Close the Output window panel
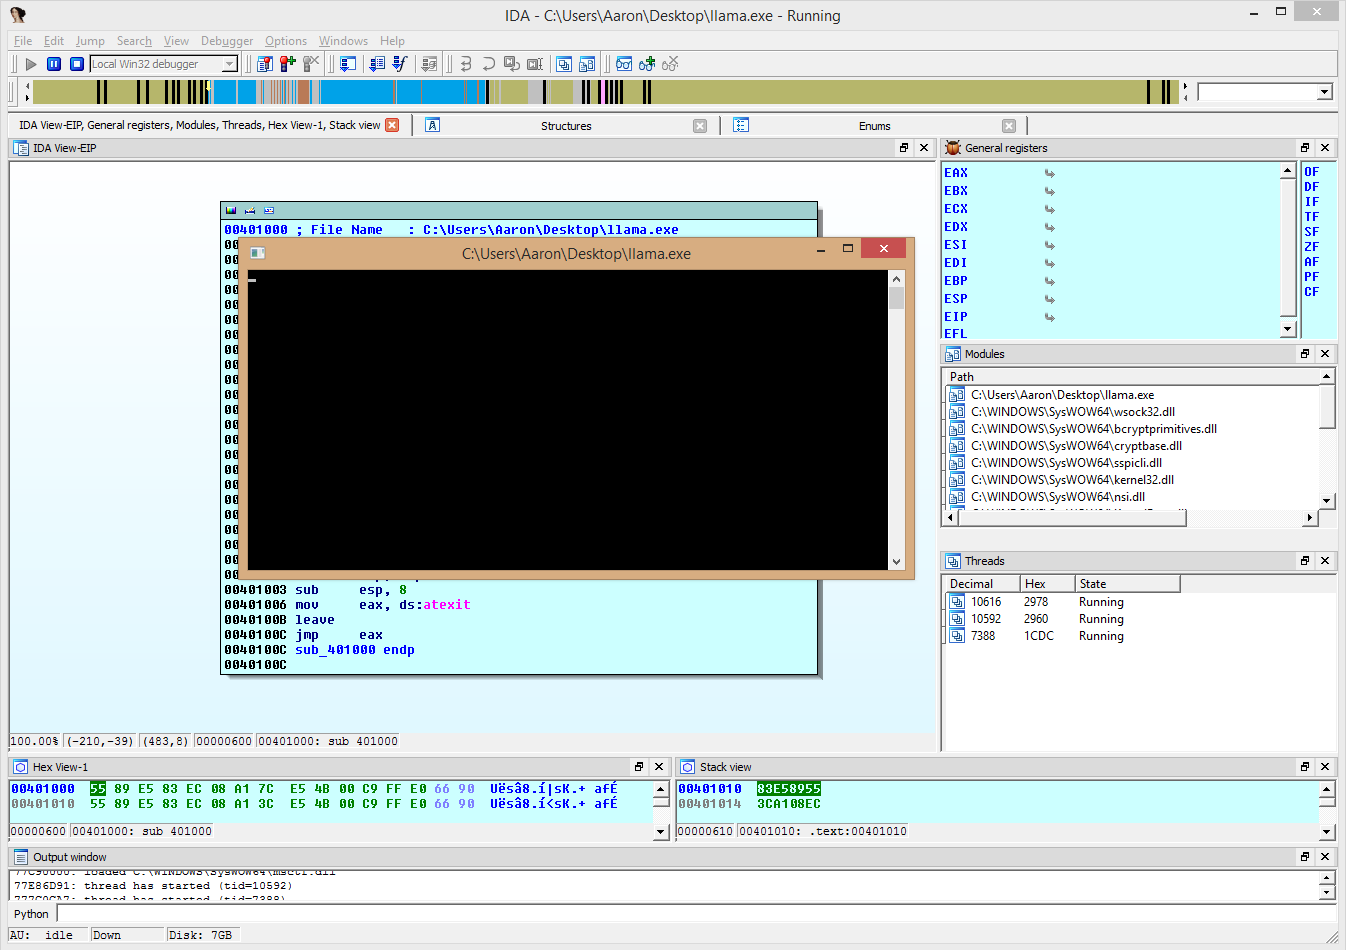 pyautogui.click(x=1325, y=856)
